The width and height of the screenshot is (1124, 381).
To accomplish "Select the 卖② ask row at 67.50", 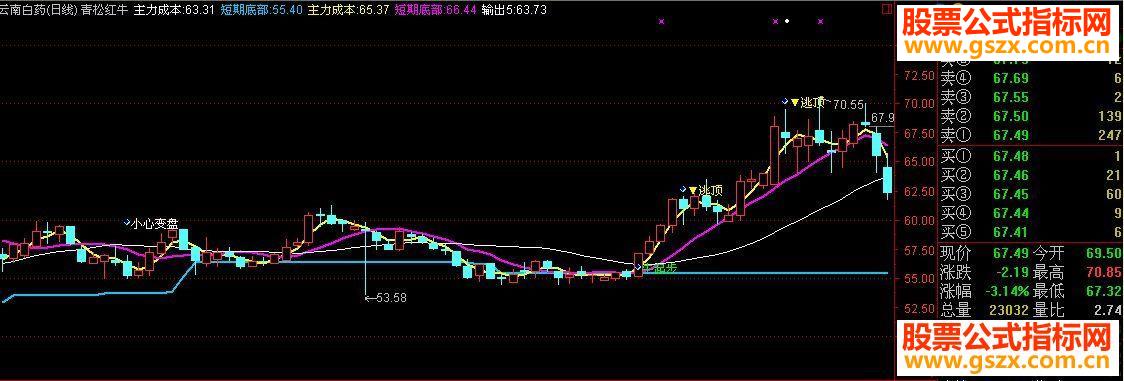I will coord(1031,117).
